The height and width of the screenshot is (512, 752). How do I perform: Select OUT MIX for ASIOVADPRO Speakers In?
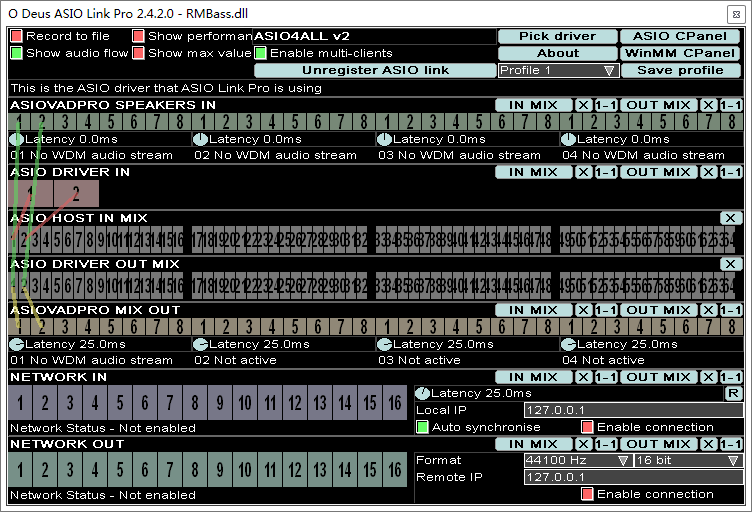click(658, 105)
